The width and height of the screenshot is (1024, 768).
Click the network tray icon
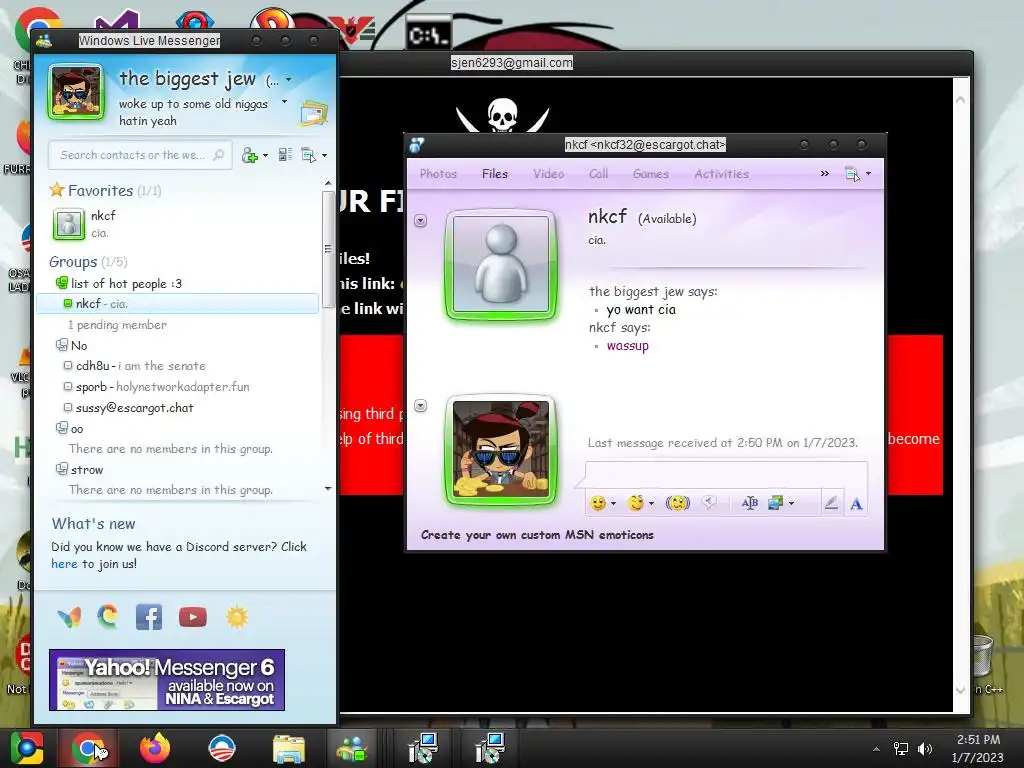[x=901, y=748]
